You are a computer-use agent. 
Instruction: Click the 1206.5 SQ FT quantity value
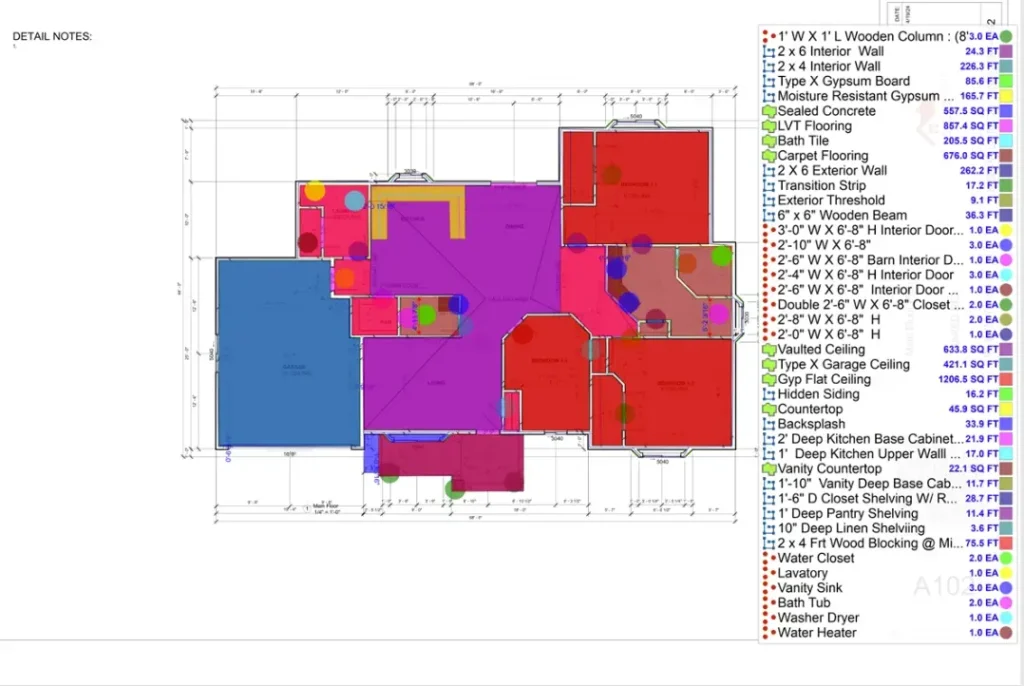968,380
